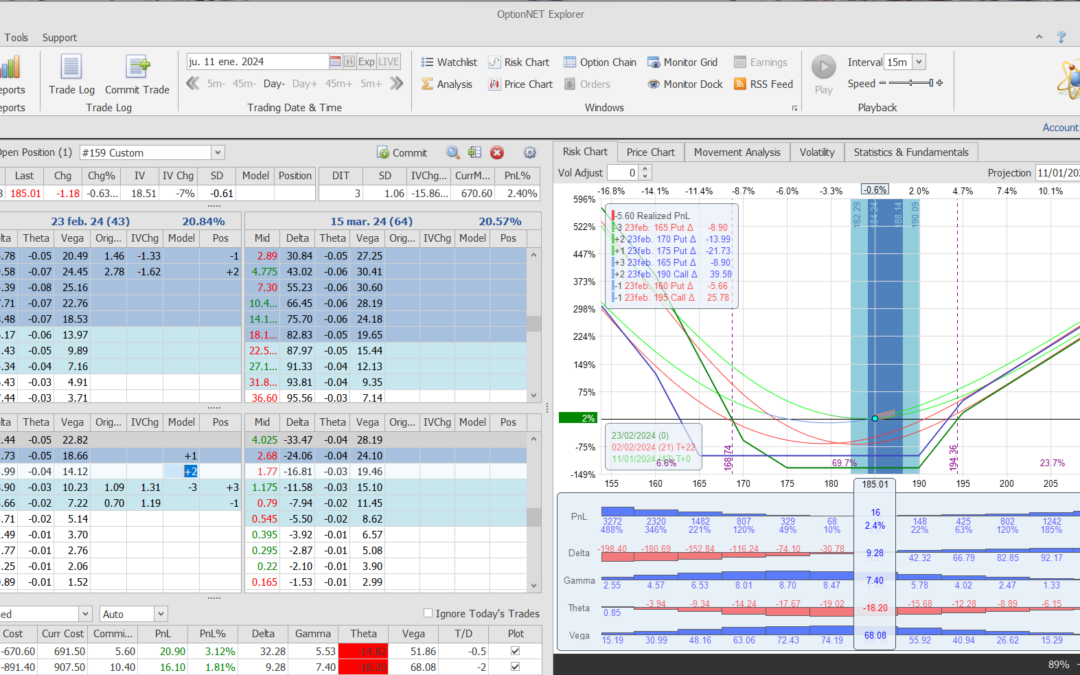This screenshot has height=675, width=1080.
Task: Open the Auto dropdown
Action: tap(161, 613)
